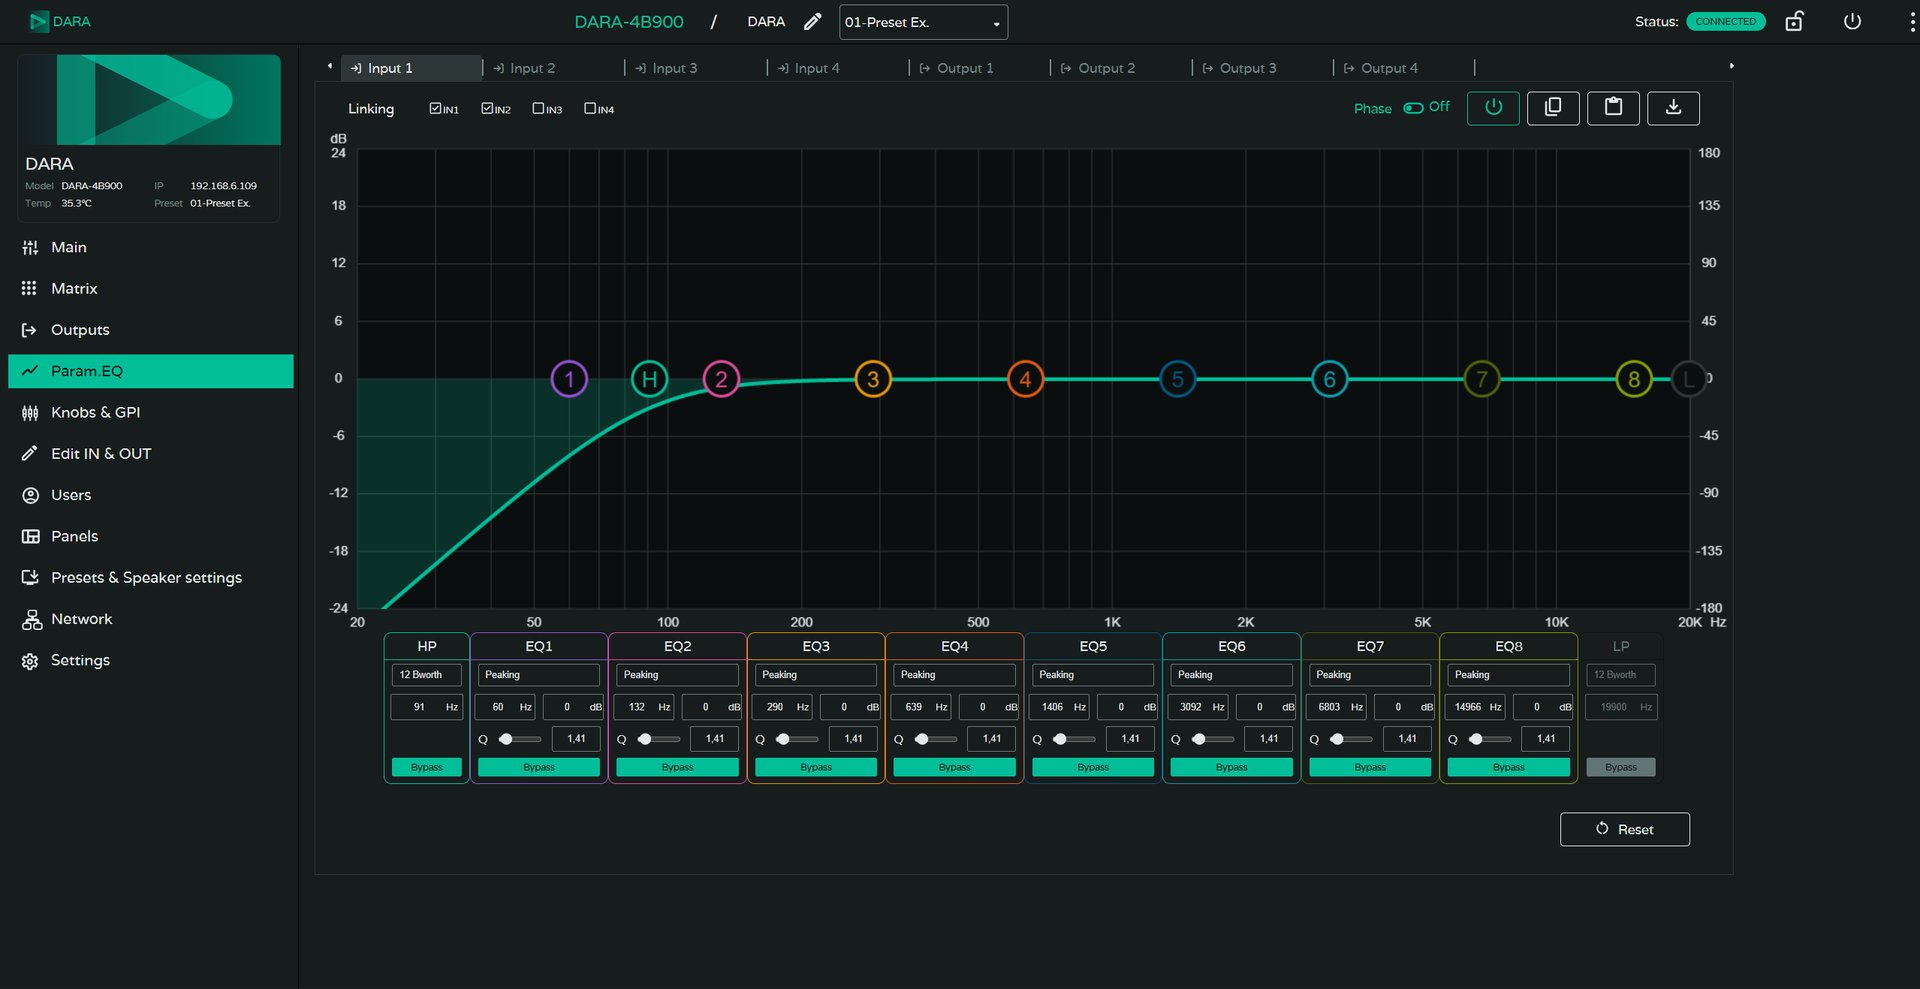This screenshot has height=989, width=1920.
Task: Paste EQ settings with the clipboard icon
Action: click(x=1613, y=108)
